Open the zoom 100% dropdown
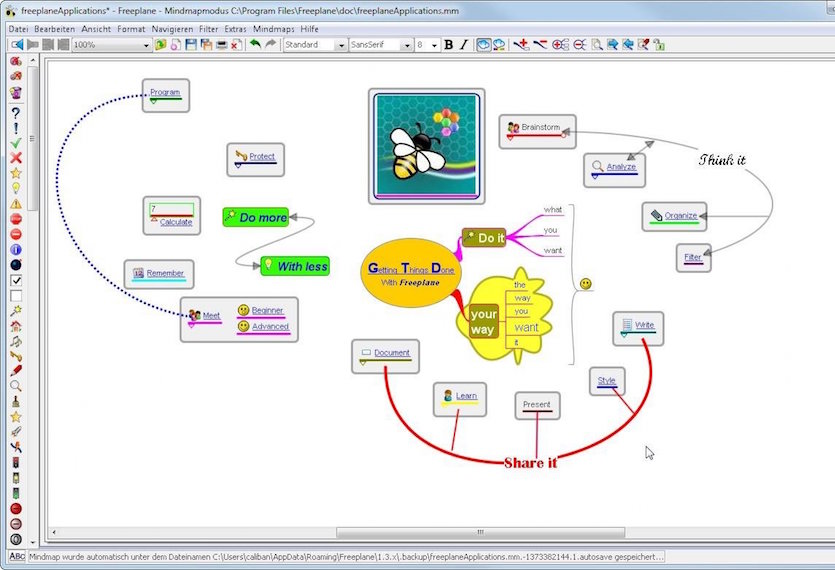The image size is (835, 570). (146, 45)
